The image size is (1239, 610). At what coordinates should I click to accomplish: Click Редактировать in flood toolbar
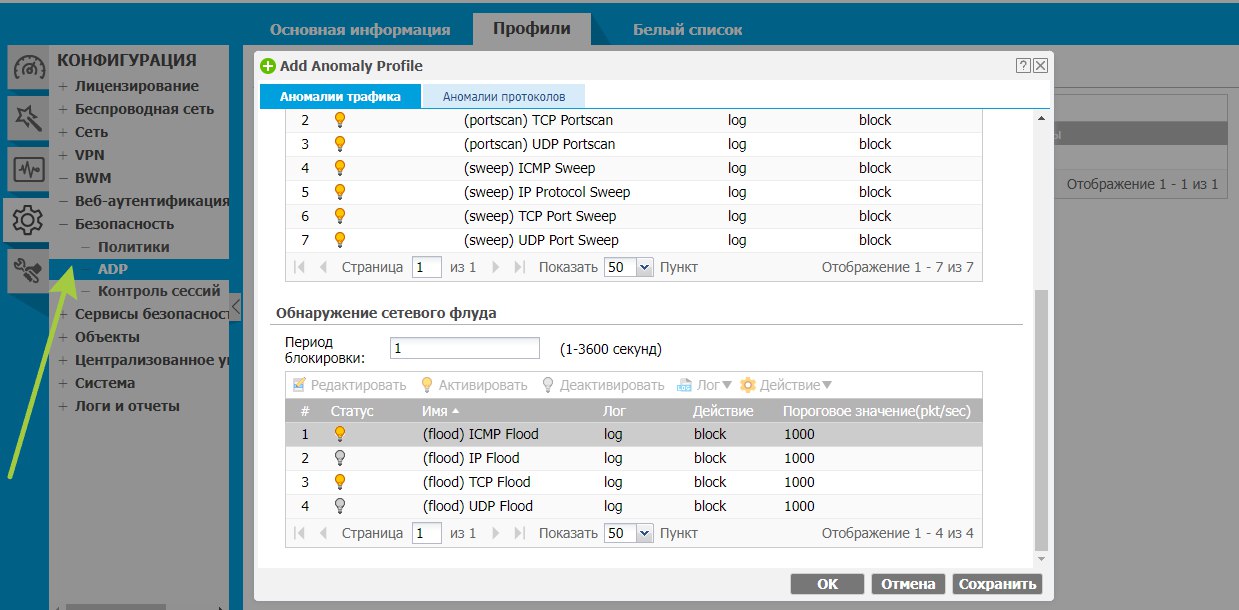click(x=349, y=385)
